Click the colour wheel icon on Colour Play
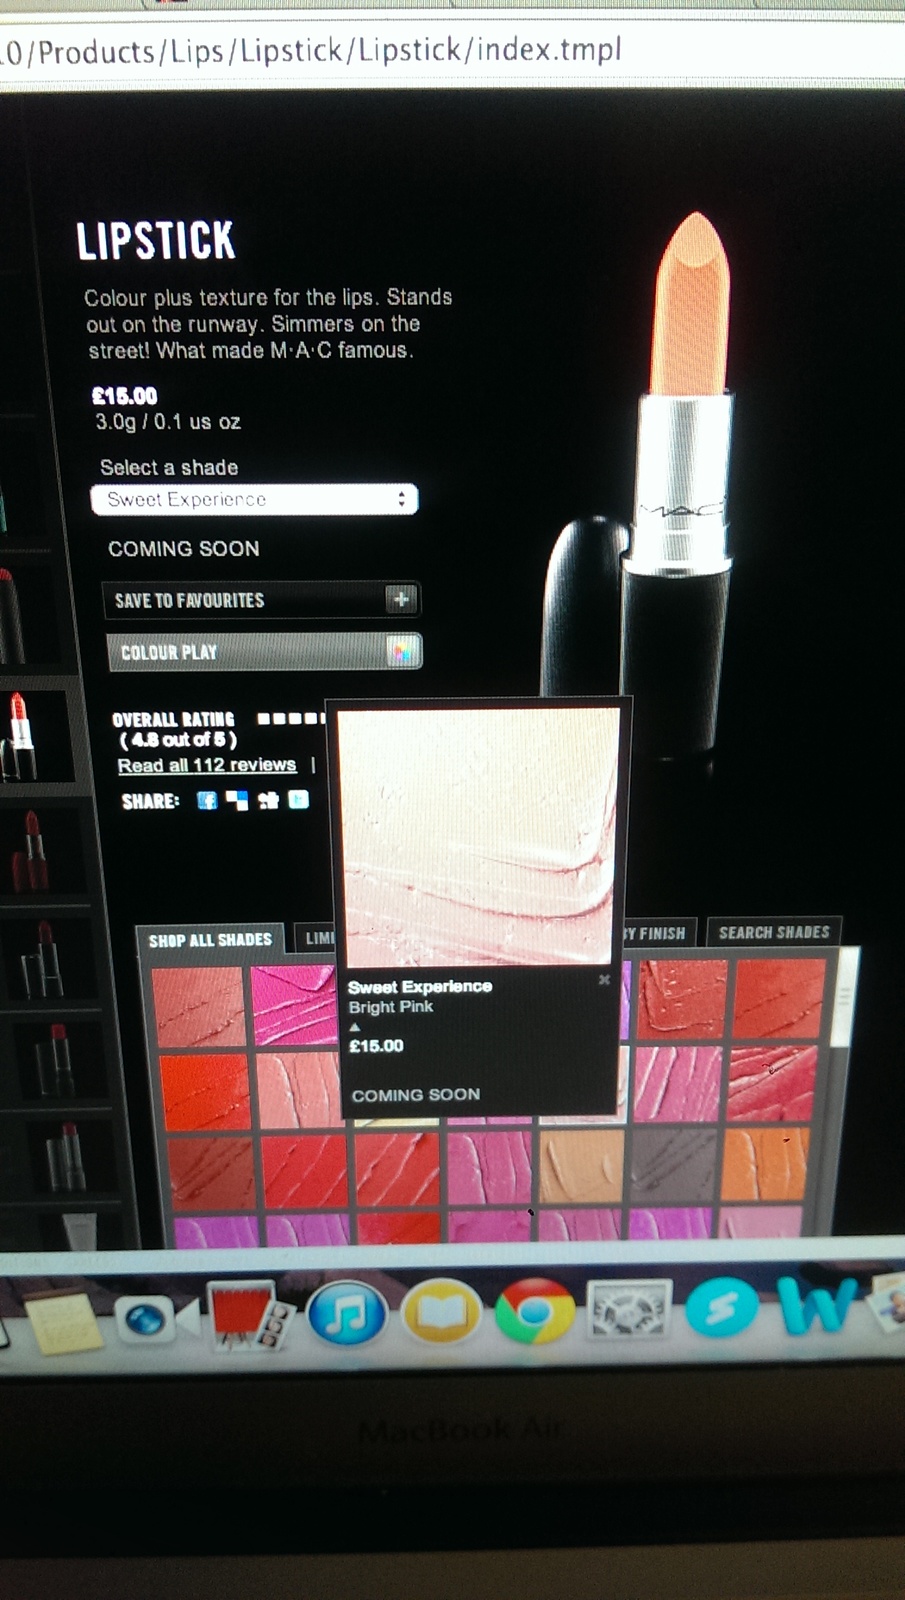The image size is (905, 1600). click(402, 651)
